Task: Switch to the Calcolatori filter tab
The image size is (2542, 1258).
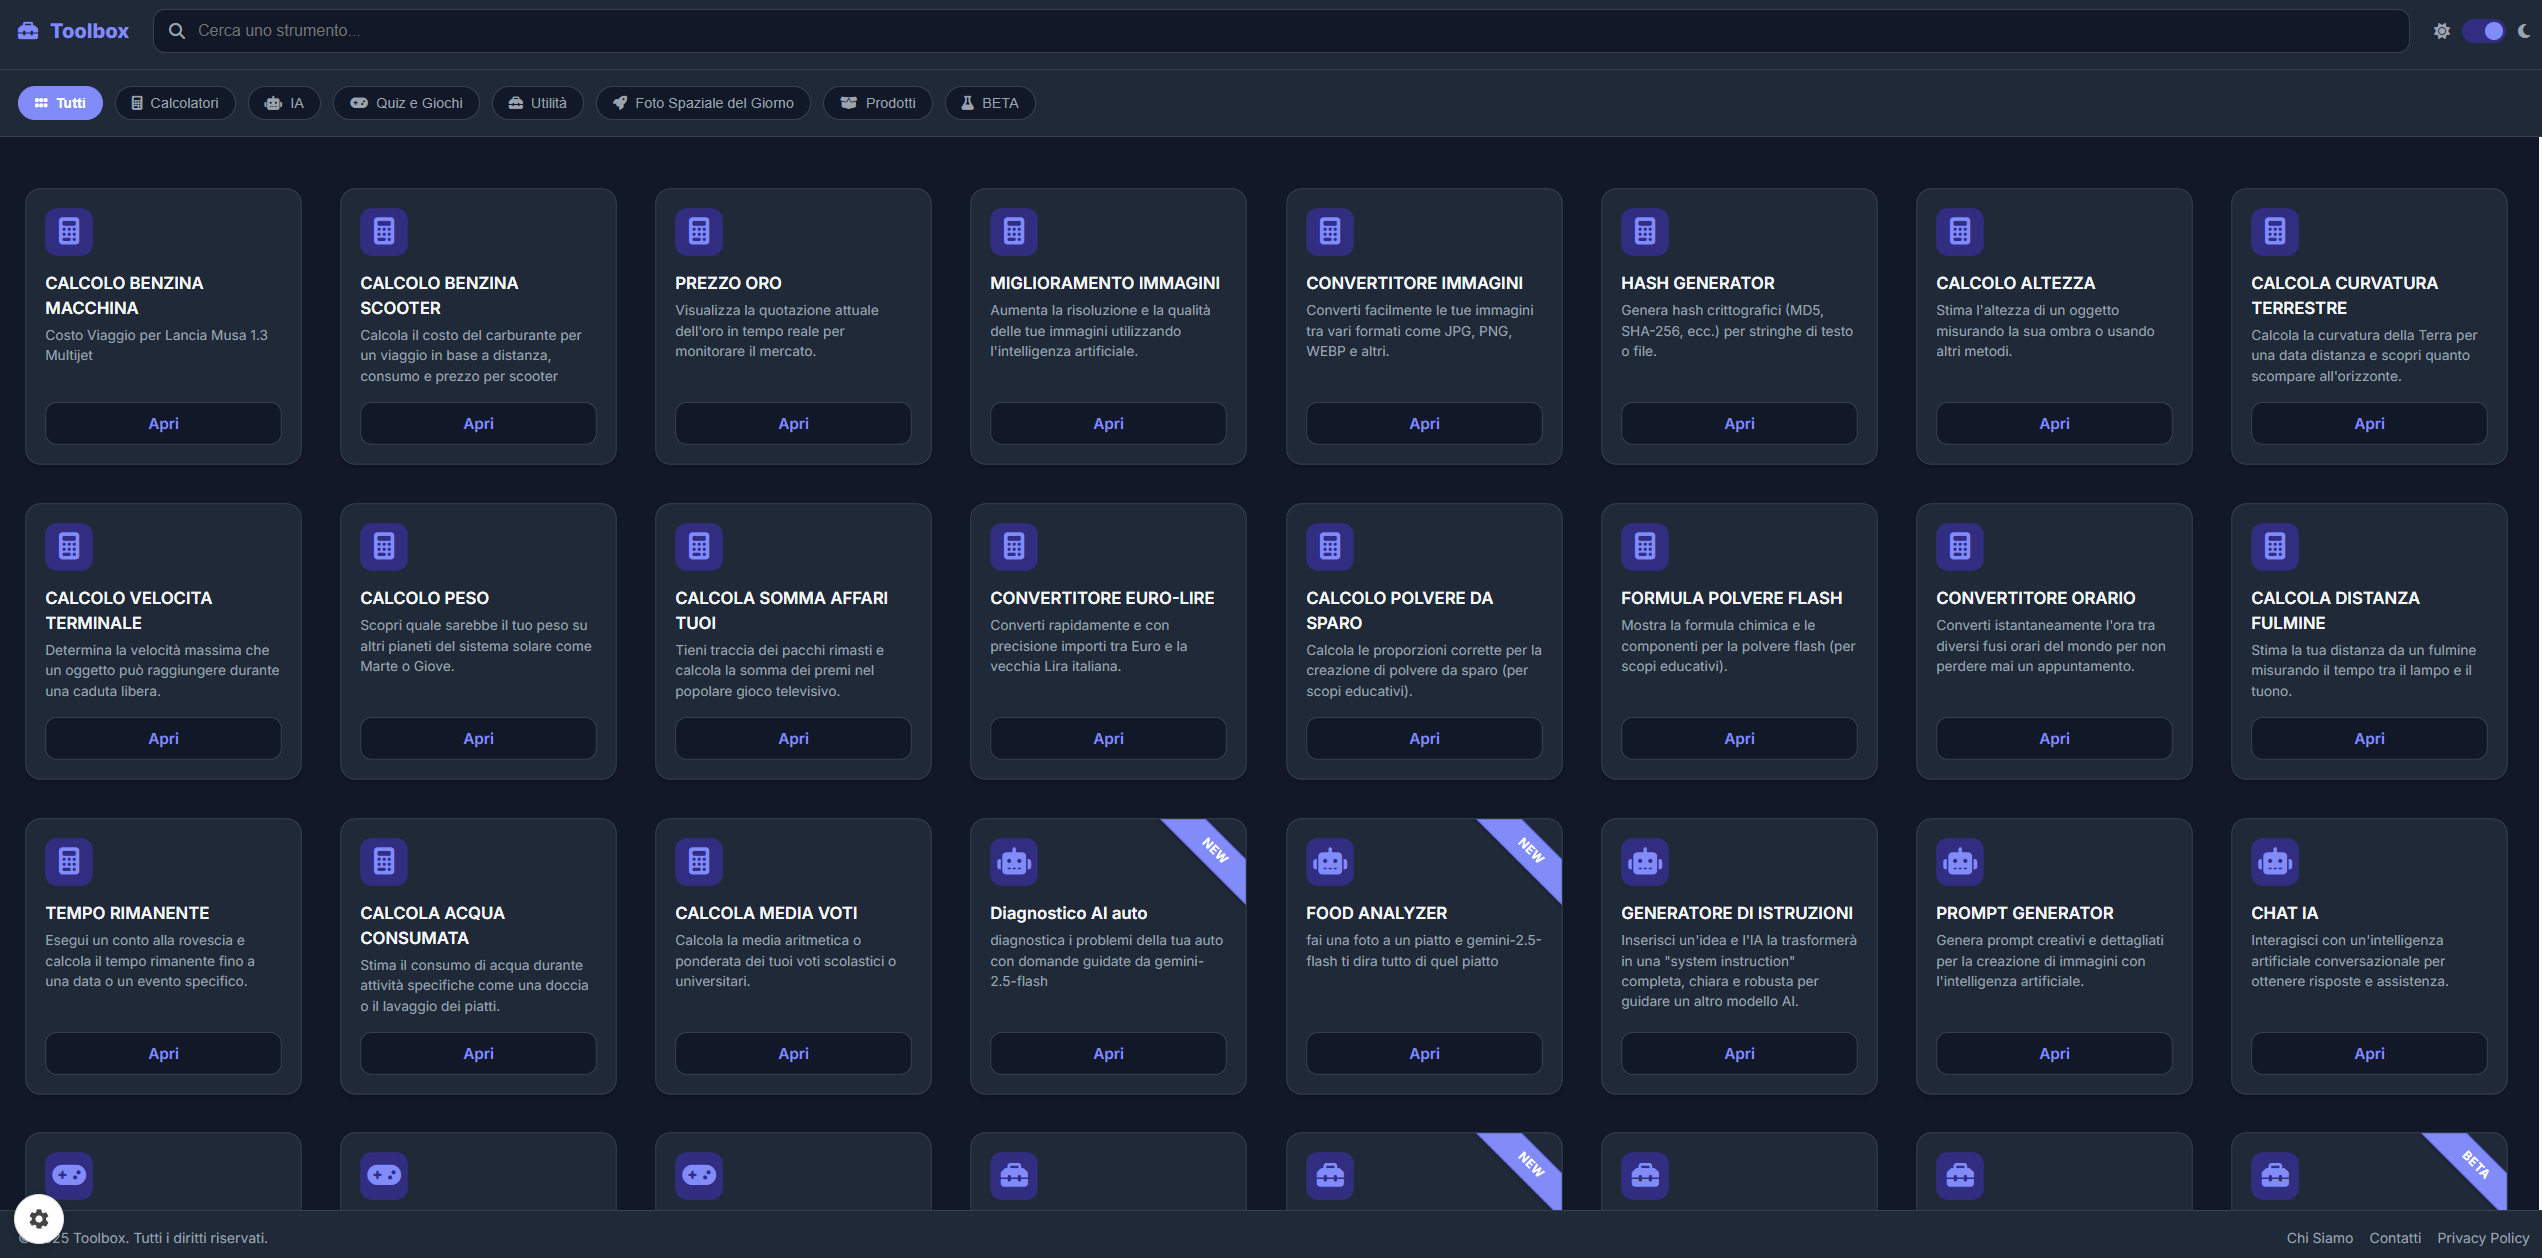Action: click(x=175, y=102)
